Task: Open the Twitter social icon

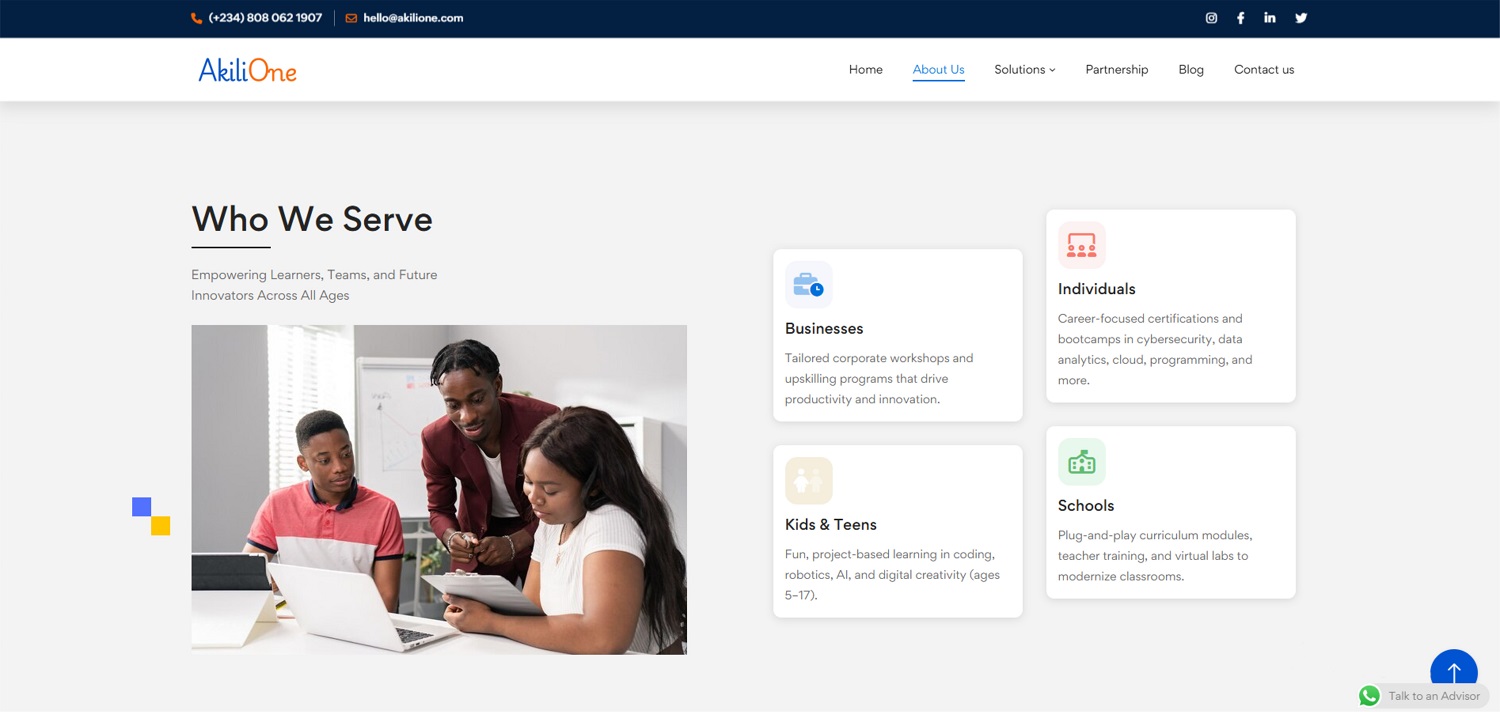Action: coord(1301,18)
